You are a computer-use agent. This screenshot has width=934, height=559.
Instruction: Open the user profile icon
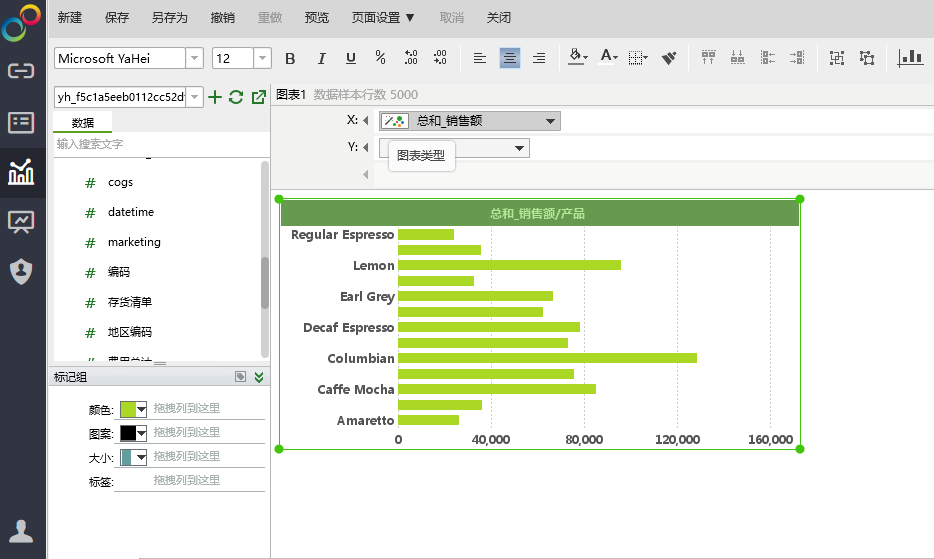(21, 531)
